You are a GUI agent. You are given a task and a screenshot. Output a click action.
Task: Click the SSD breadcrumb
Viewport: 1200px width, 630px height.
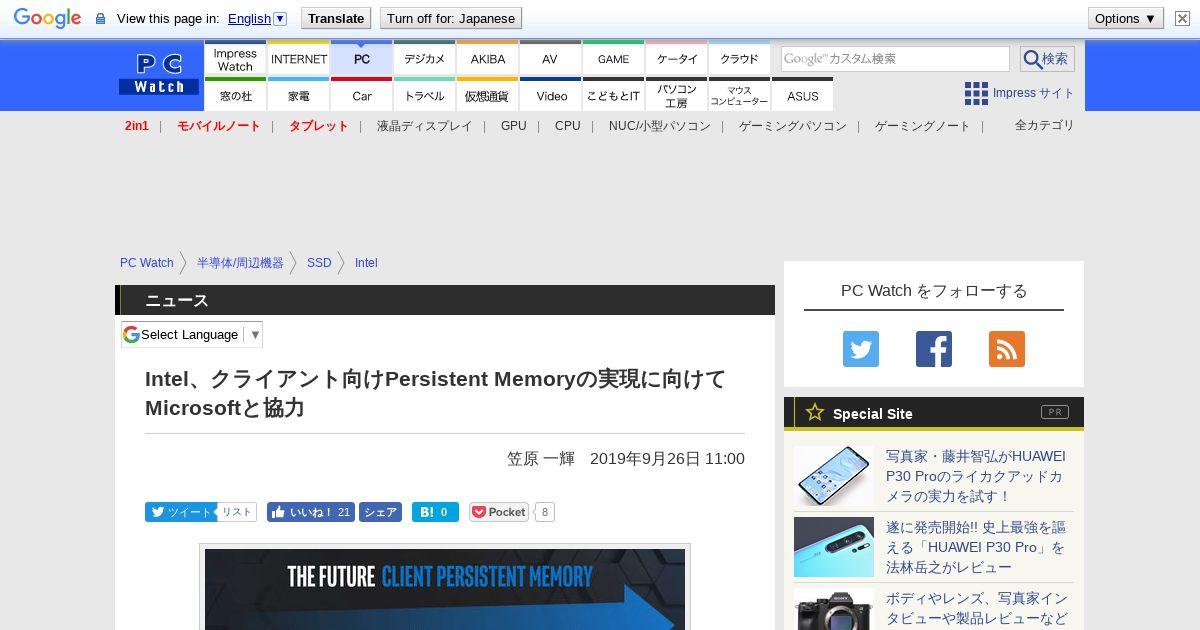tap(319, 263)
